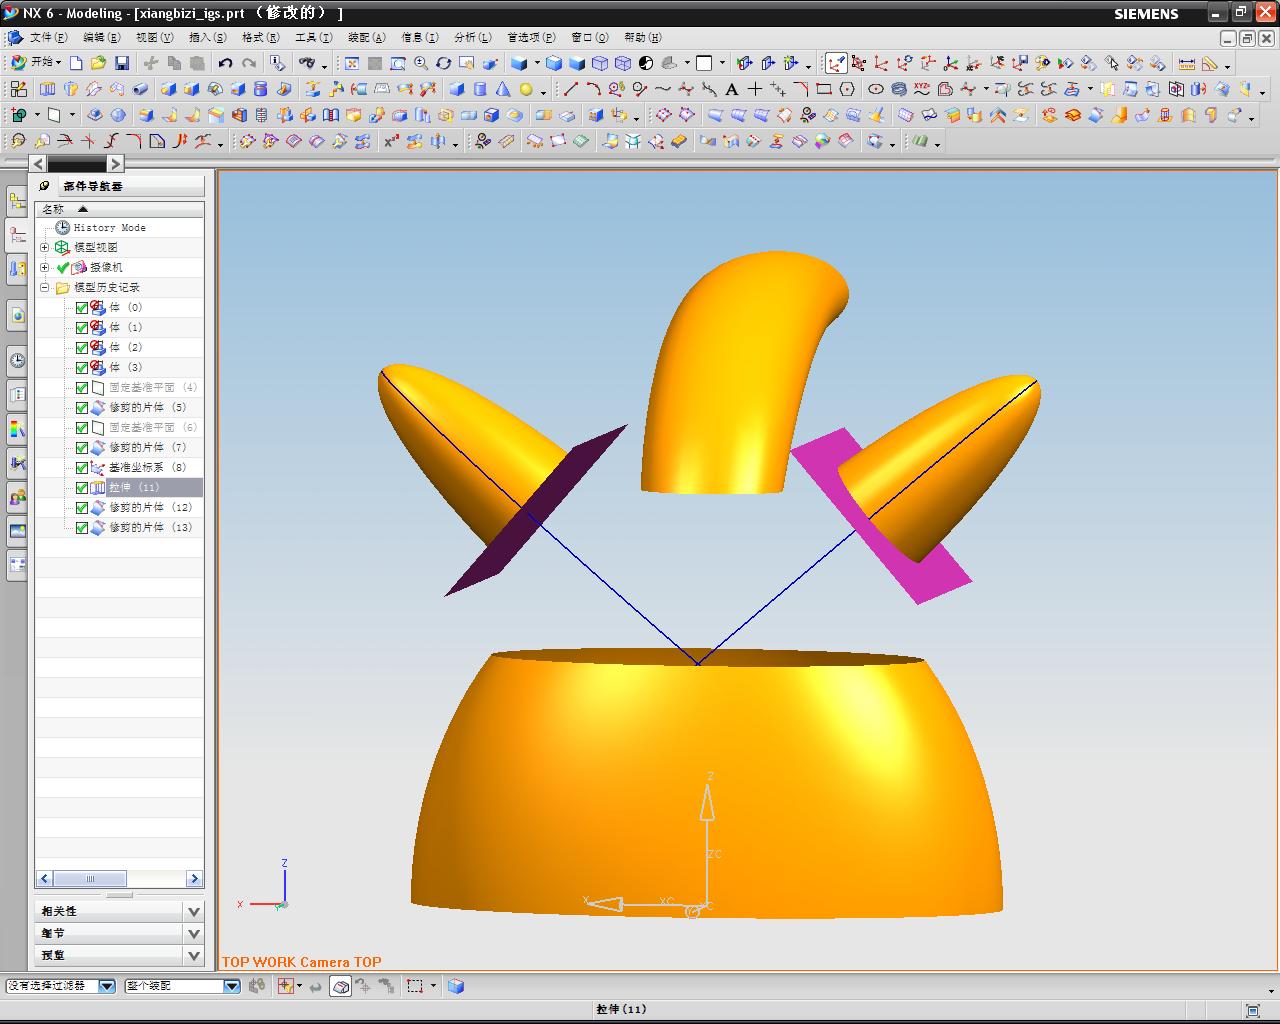Select the Helix curve tool
This screenshot has width=1280, height=1024.
(x=899, y=89)
